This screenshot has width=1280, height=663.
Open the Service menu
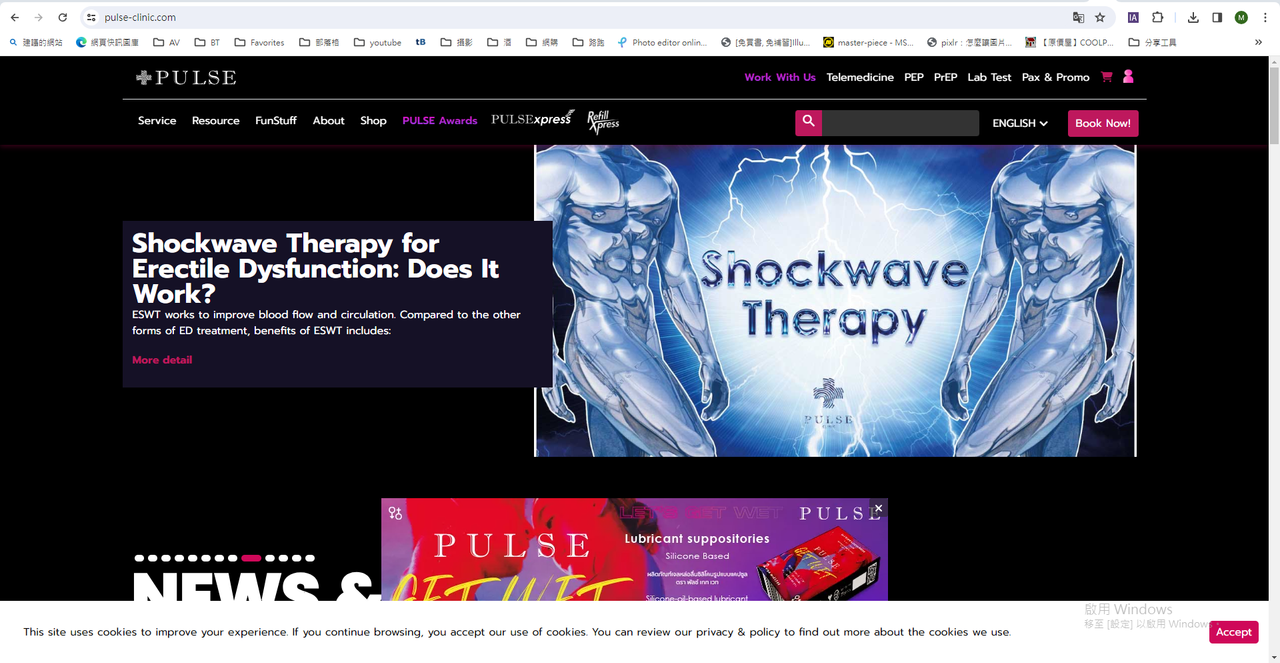pyautogui.click(x=157, y=121)
